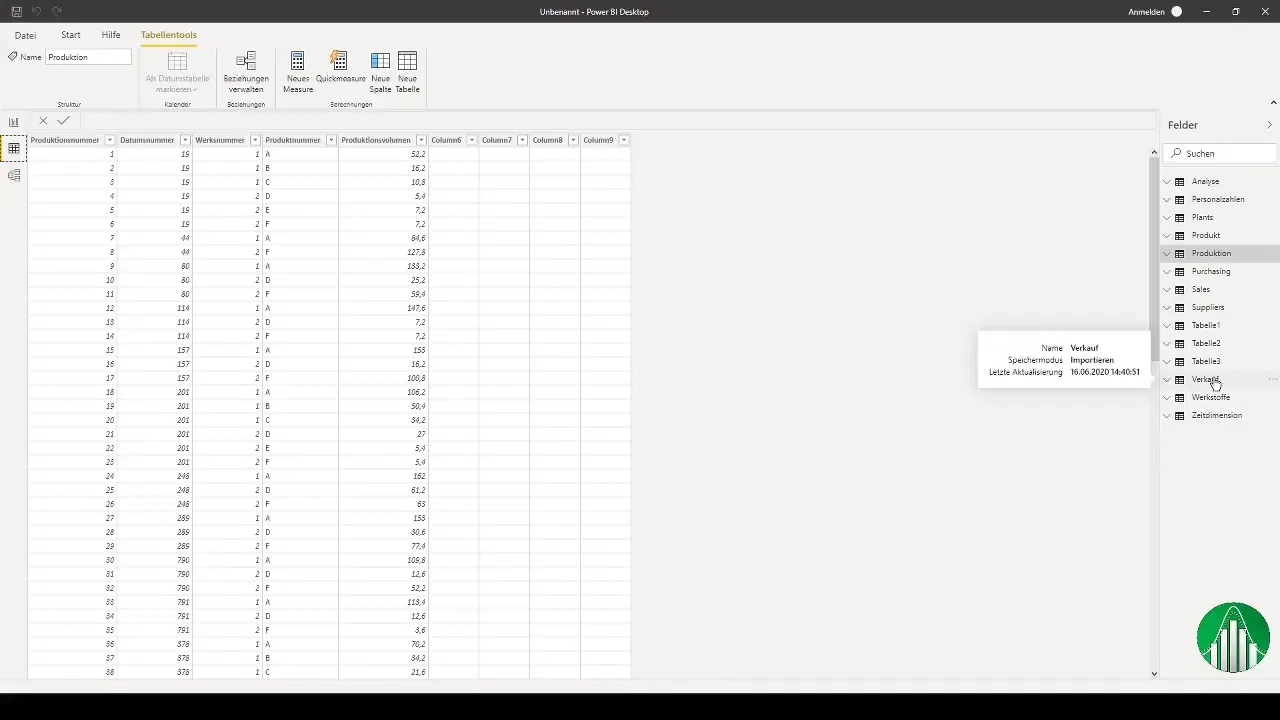
Task: Open the Datei tab
Action: click(25, 35)
